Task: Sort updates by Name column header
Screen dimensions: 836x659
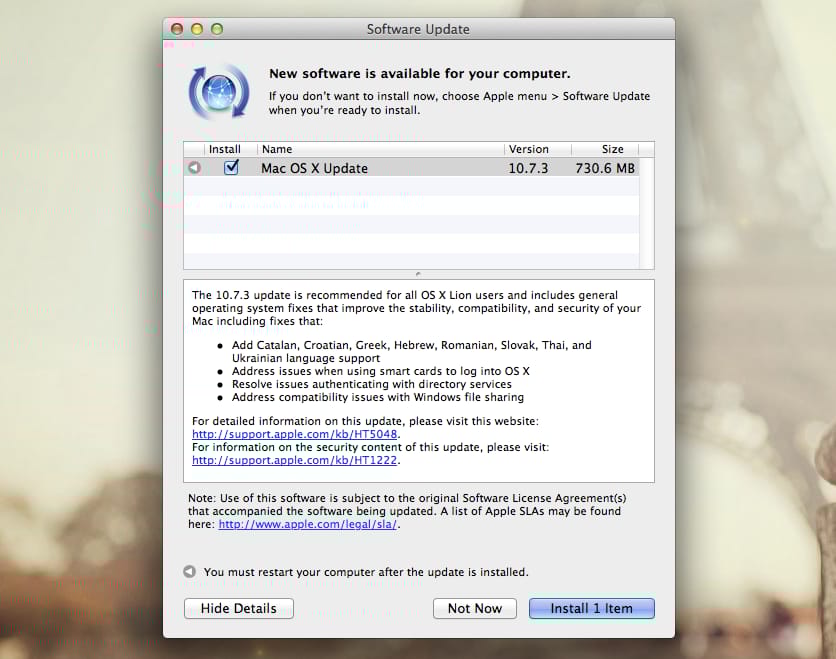Action: click(x=381, y=149)
